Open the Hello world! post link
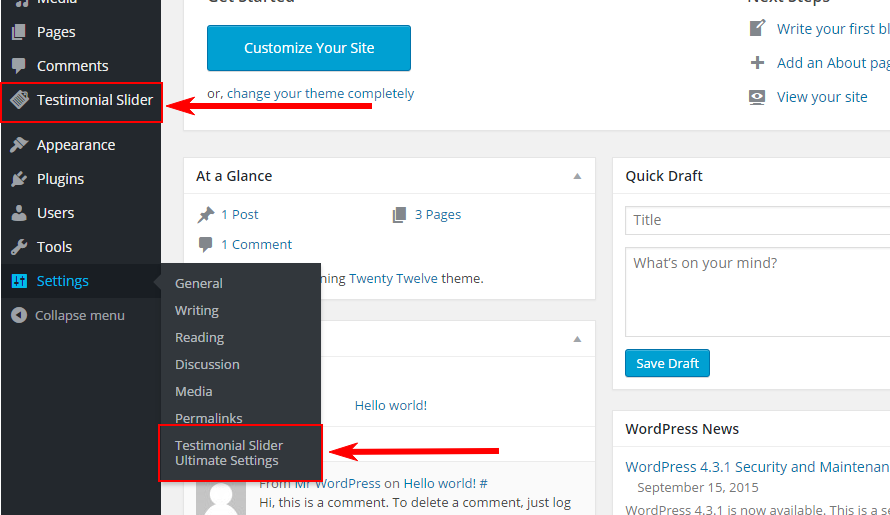Image resolution: width=890 pixels, height=515 pixels. tap(391, 405)
